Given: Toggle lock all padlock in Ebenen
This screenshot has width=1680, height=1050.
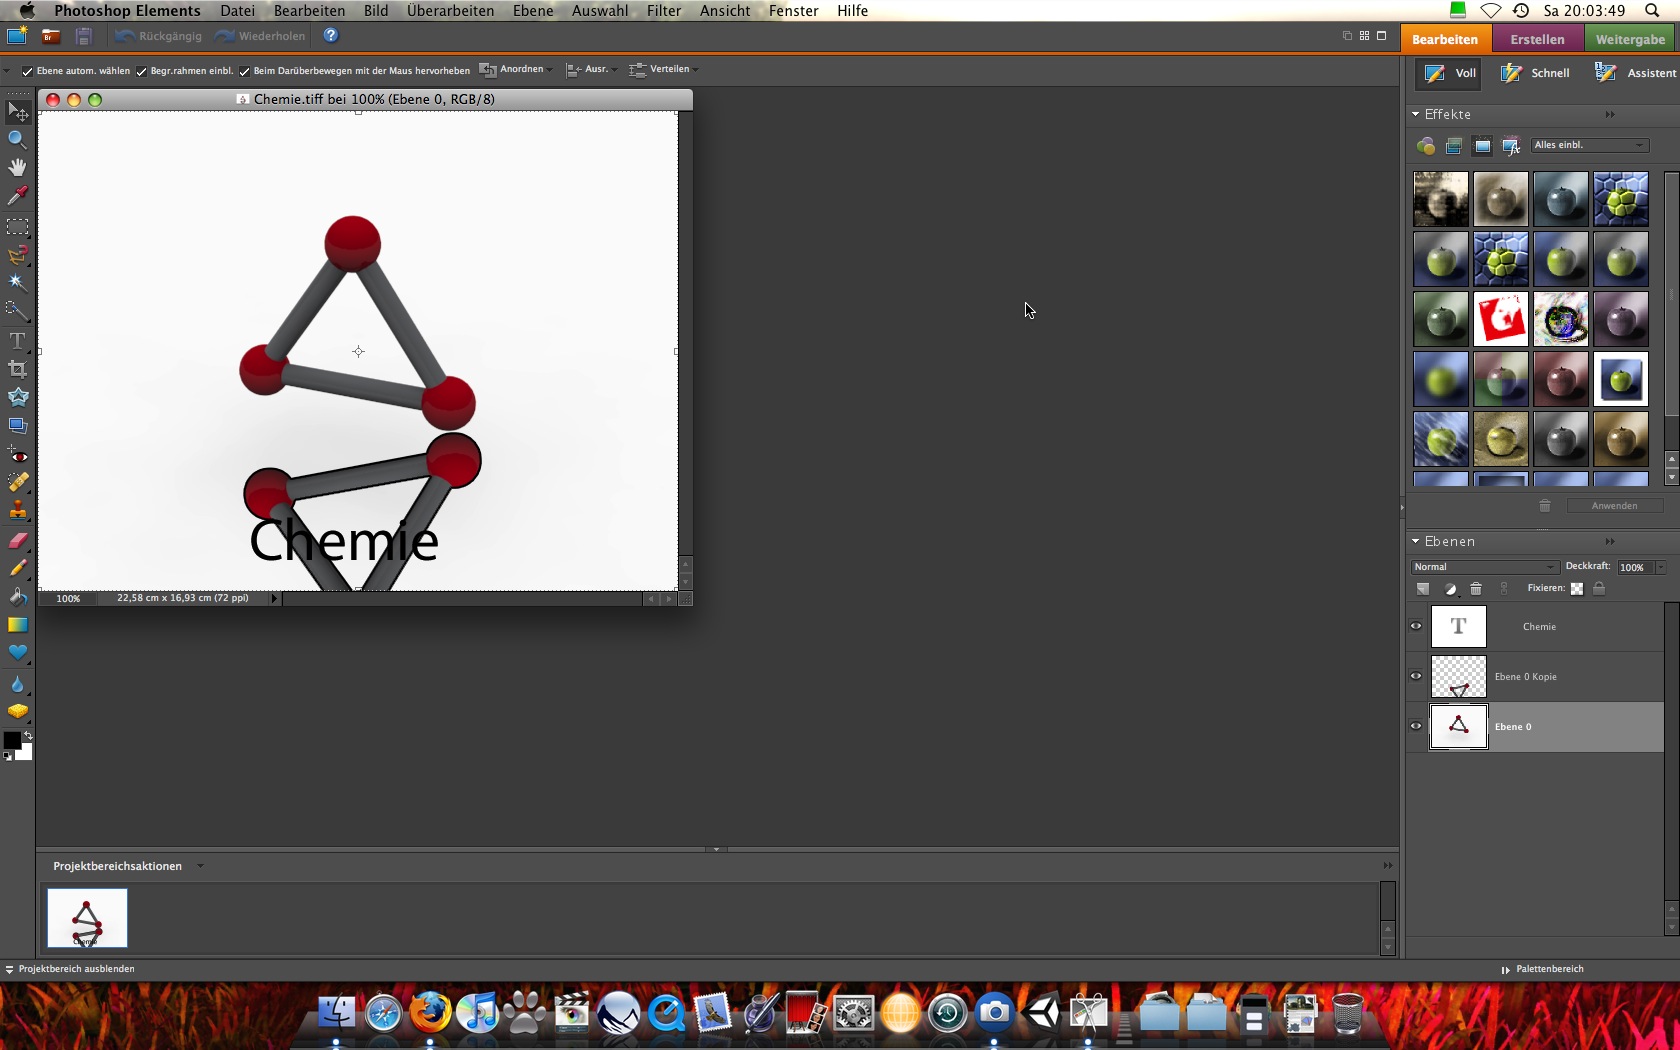Looking at the screenshot, I should 1599,589.
